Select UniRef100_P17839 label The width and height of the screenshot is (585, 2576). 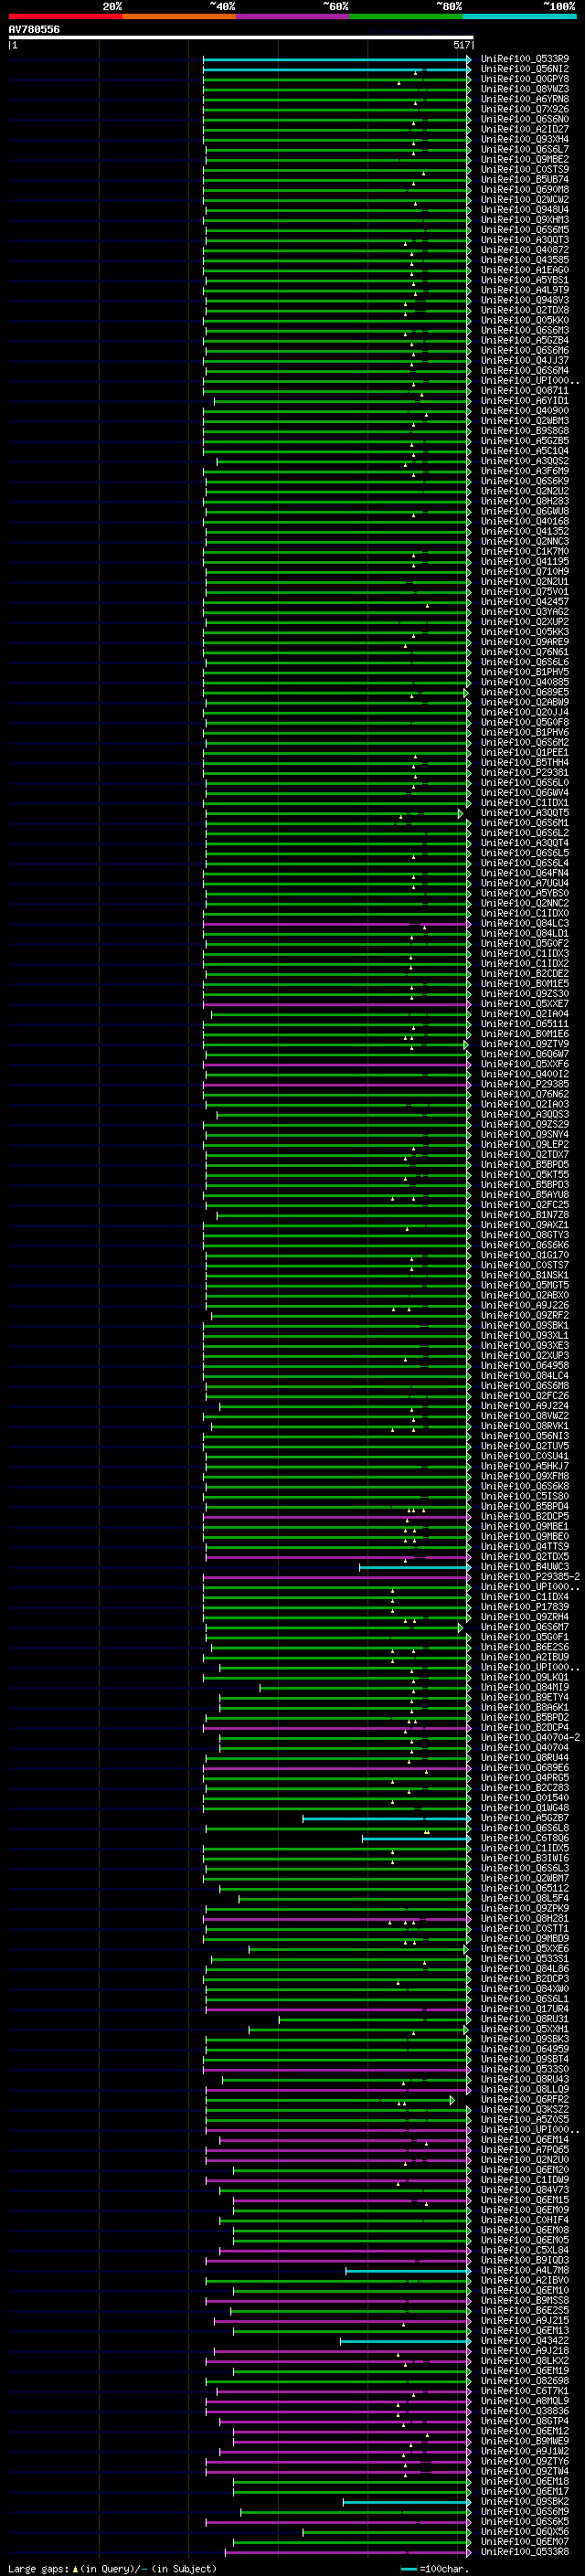pos(525,1606)
